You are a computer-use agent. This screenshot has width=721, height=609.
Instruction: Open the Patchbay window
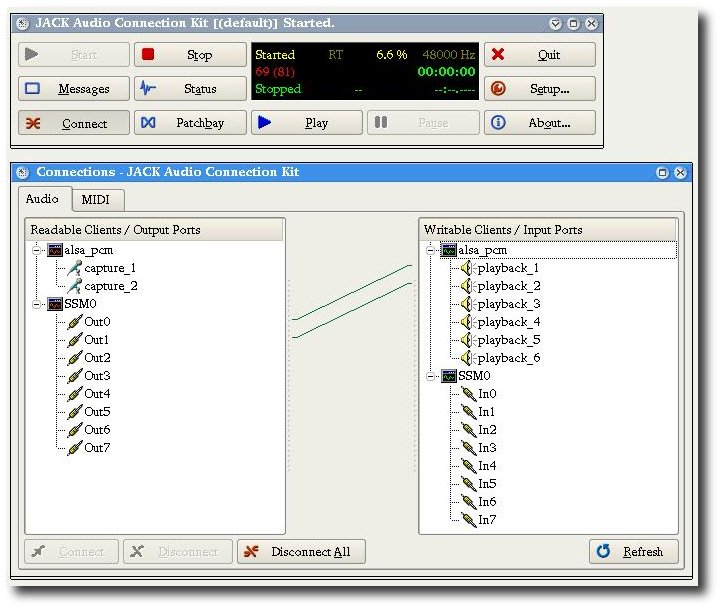point(190,123)
